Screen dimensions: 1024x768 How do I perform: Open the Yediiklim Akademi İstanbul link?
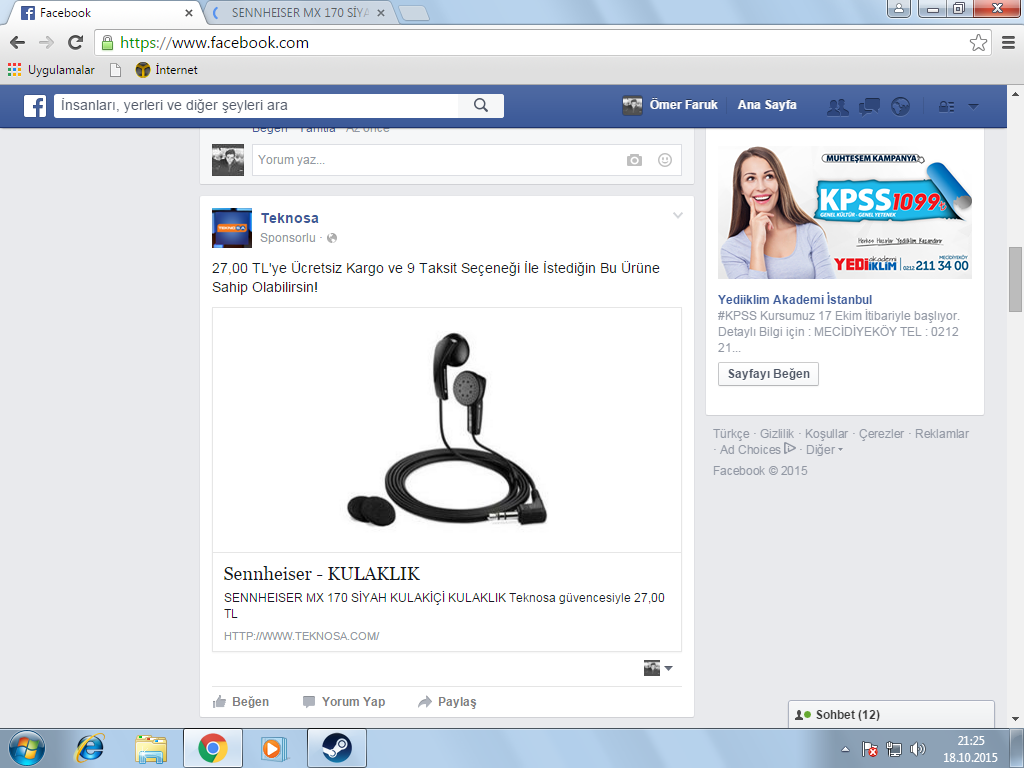coord(795,300)
